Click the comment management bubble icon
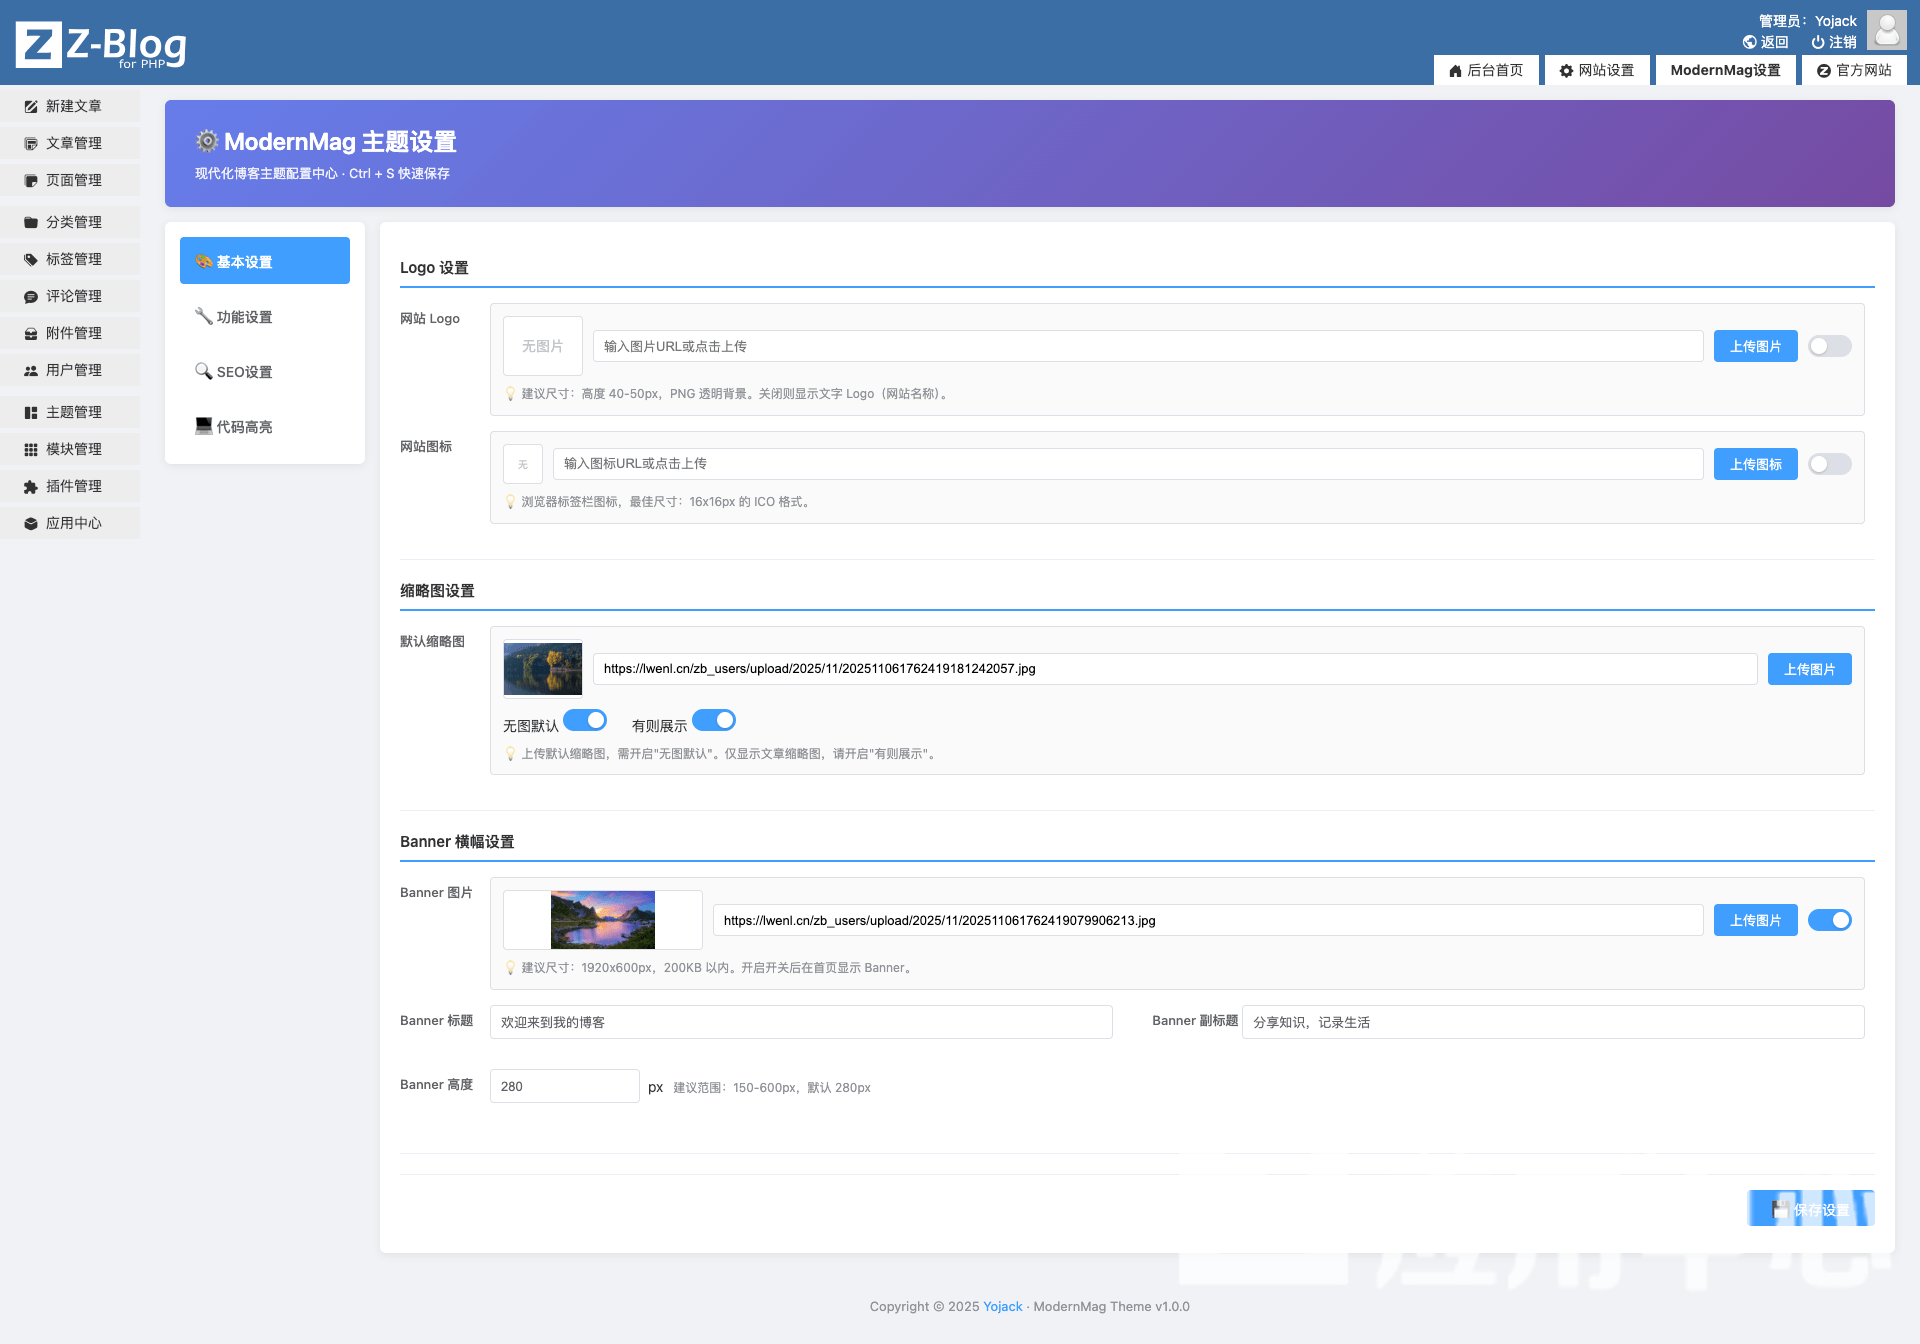Screen dimensions: 1920x1344 click(x=31, y=296)
